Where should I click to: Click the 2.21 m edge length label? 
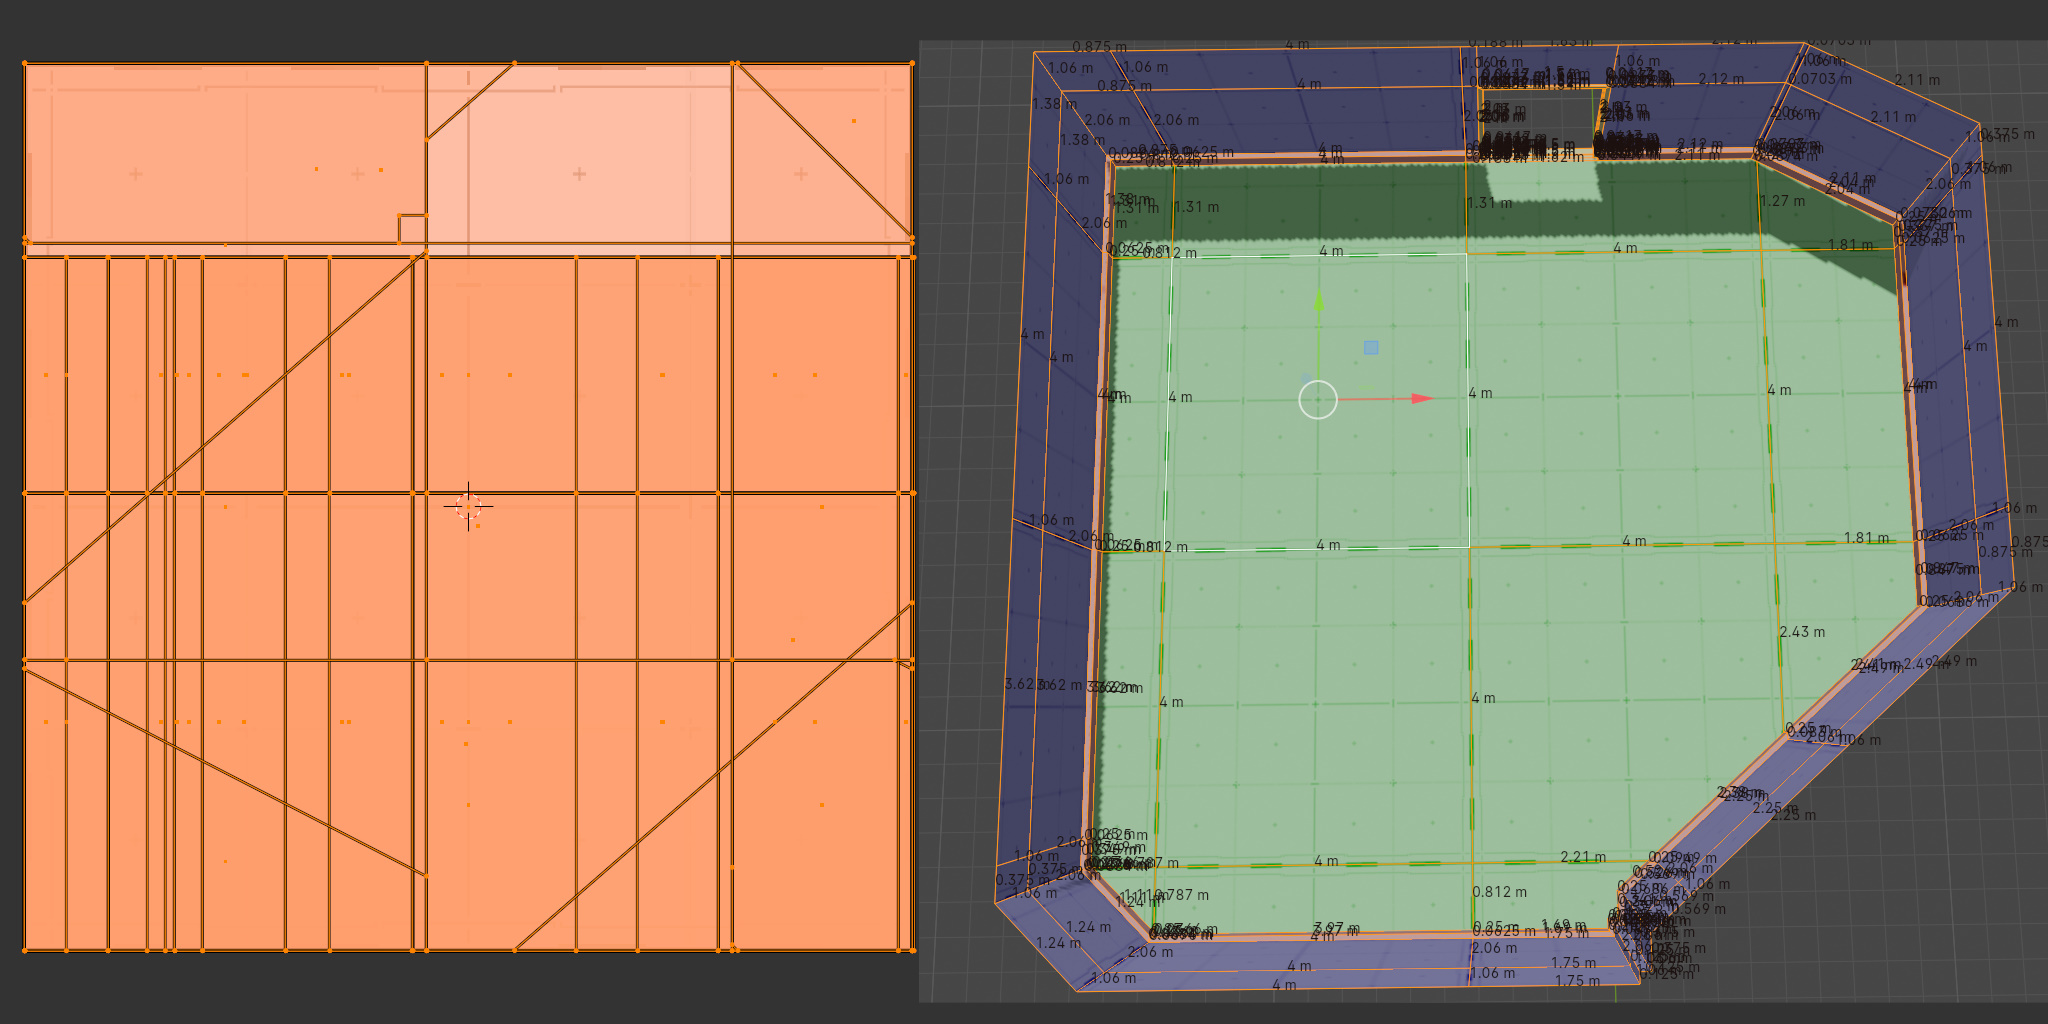1583,857
